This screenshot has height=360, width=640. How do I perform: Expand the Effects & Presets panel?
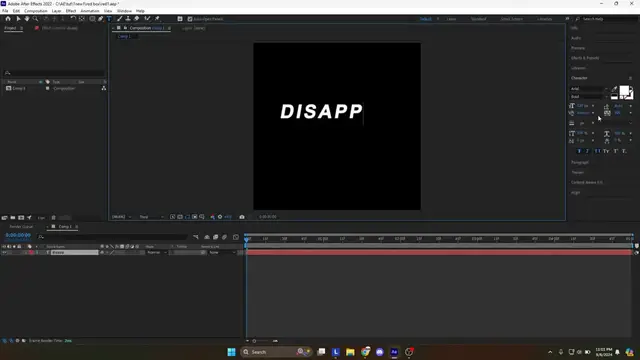585,58
